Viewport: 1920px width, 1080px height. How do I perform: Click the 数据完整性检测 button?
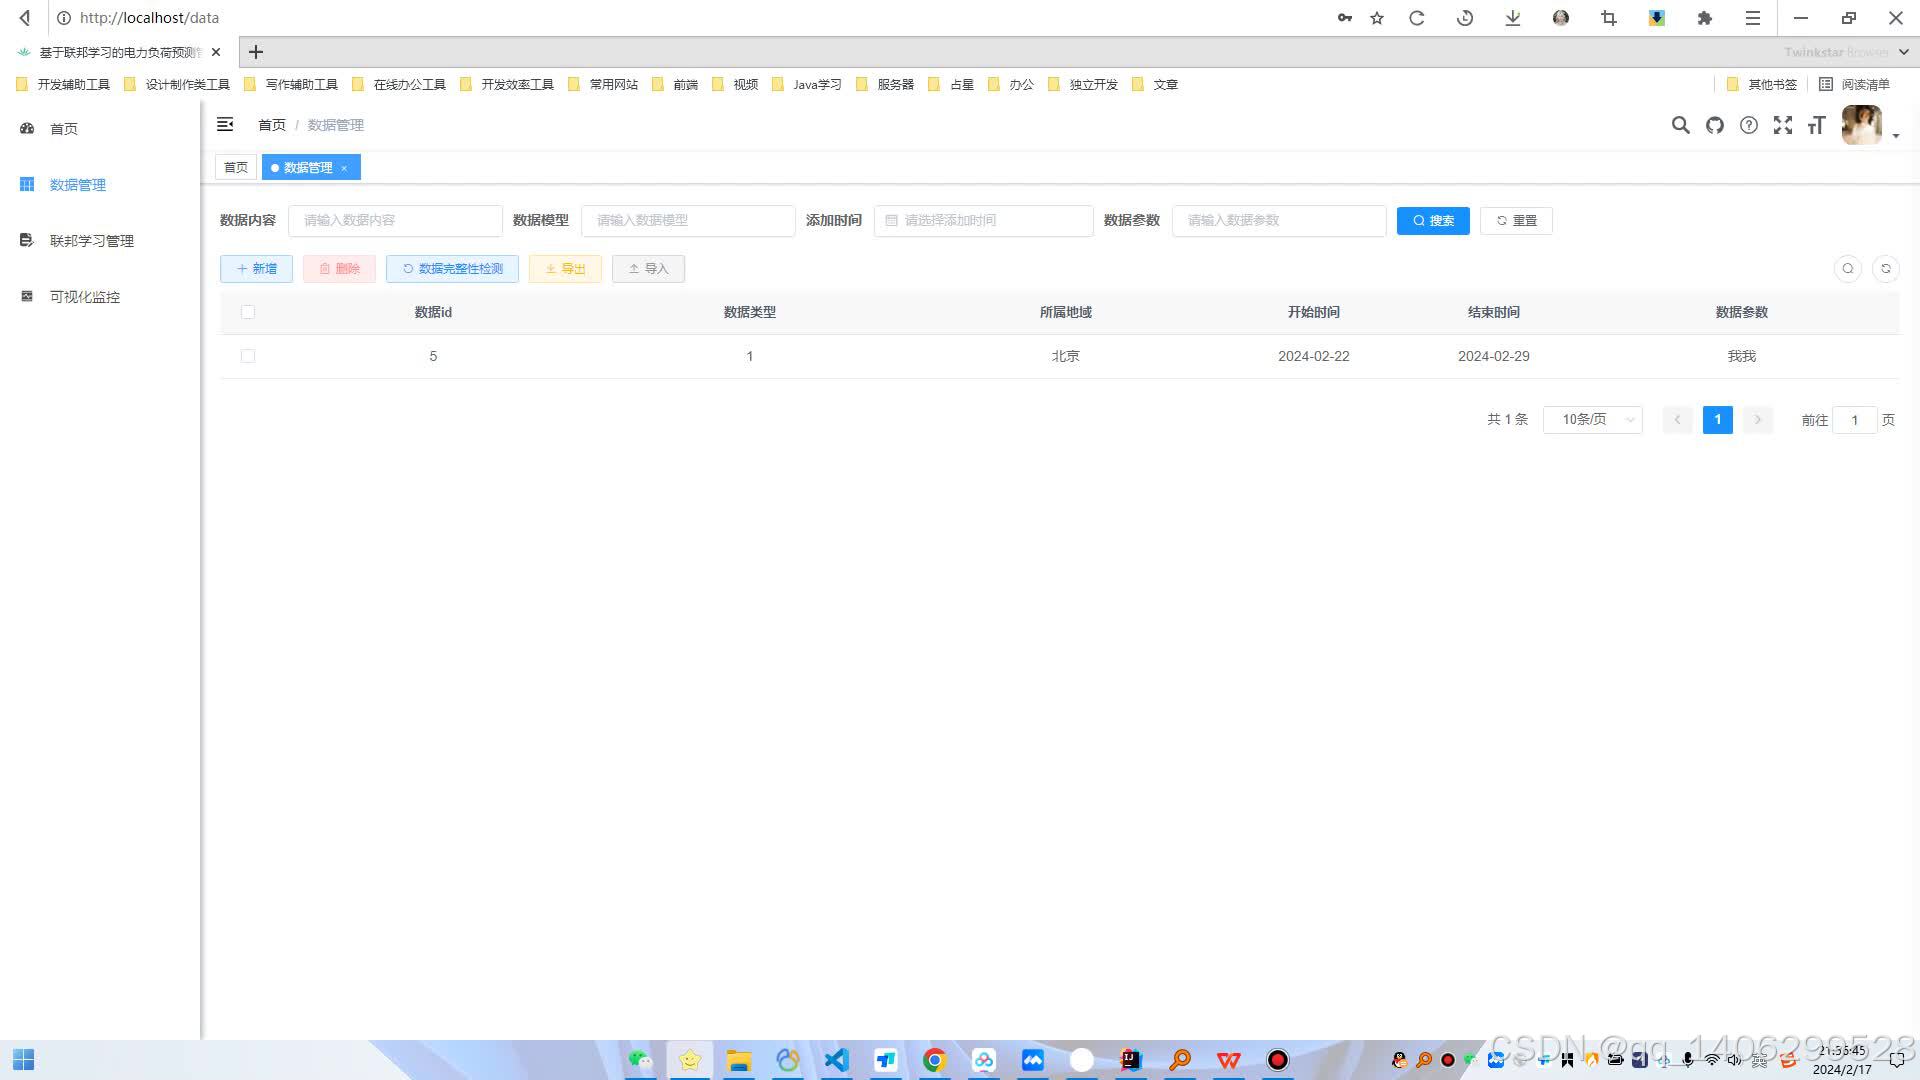coord(452,268)
